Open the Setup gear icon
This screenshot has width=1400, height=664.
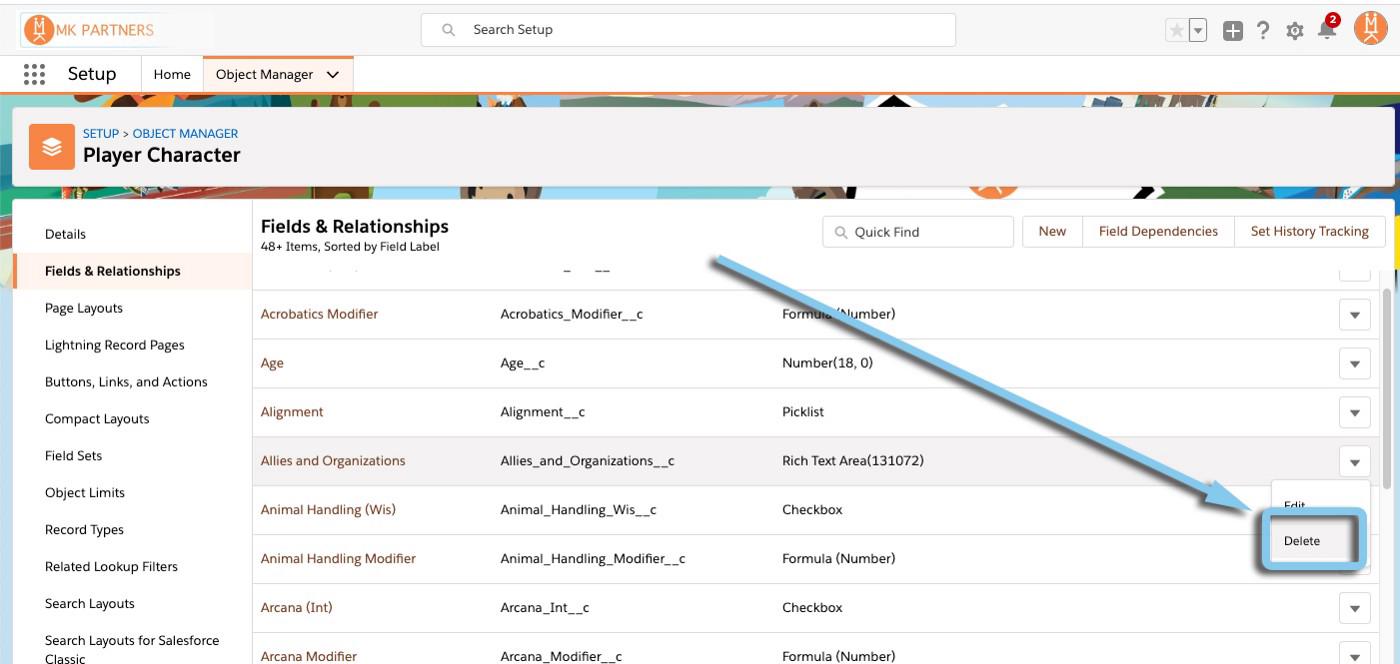1294,31
